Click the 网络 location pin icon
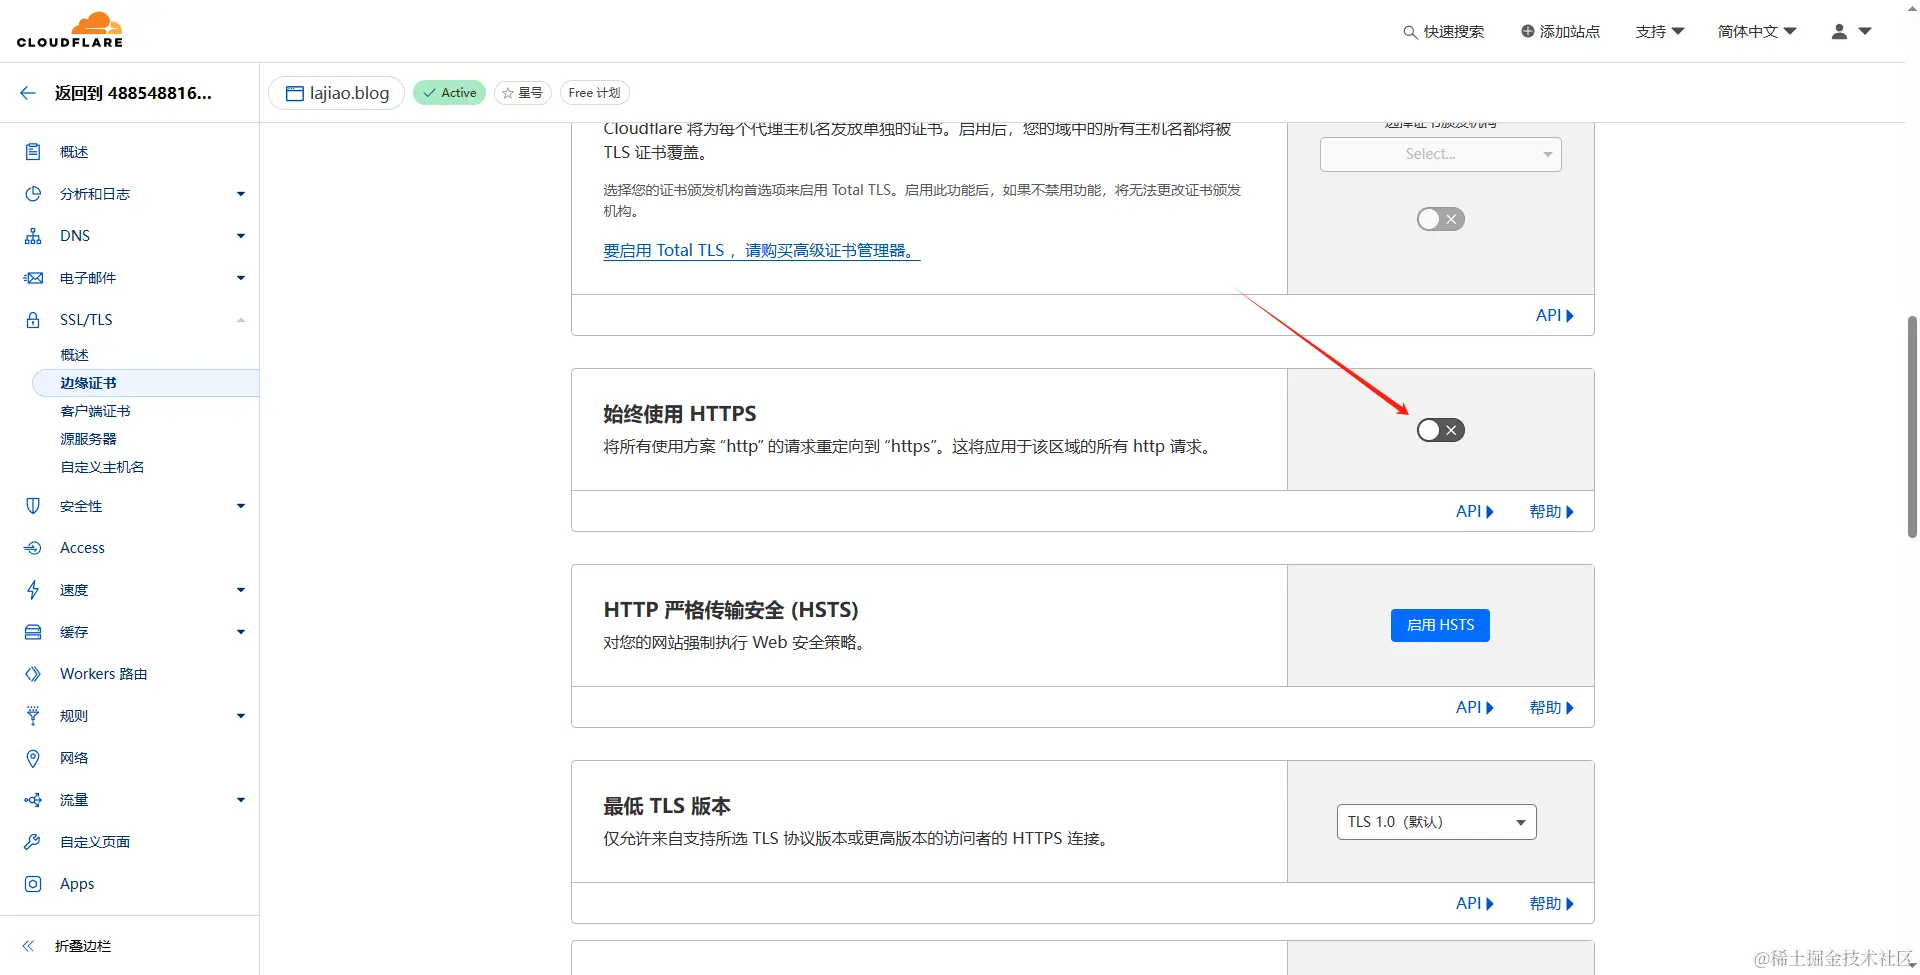 click(x=33, y=758)
